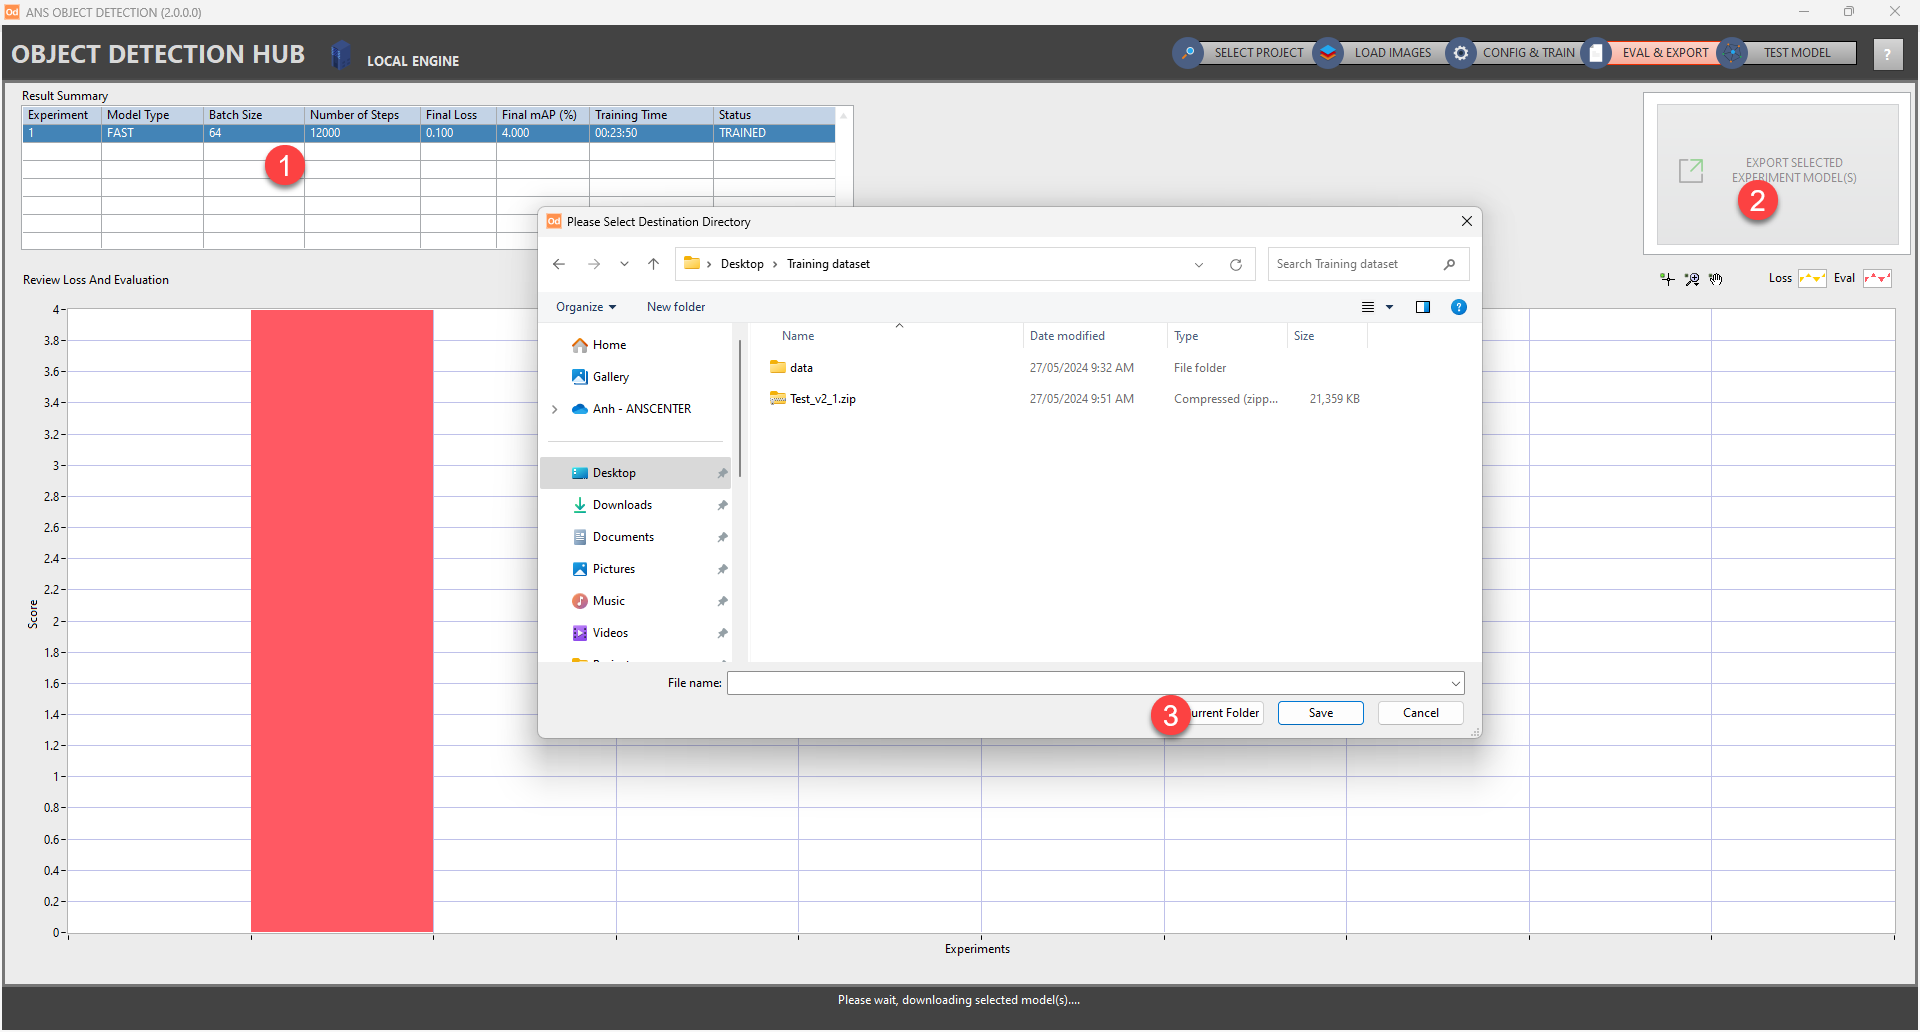The width and height of the screenshot is (1920, 1032).
Task: Activate the chart zoom magnifier tool
Action: 1692,279
